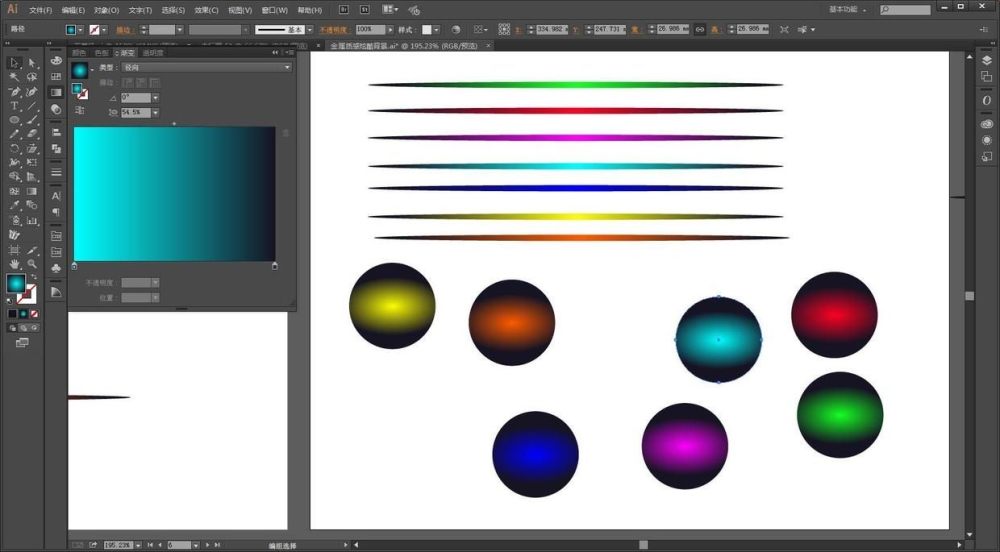Click the Reverse Gradient icon
The height and width of the screenshot is (552, 1000).
pyautogui.click(x=79, y=111)
